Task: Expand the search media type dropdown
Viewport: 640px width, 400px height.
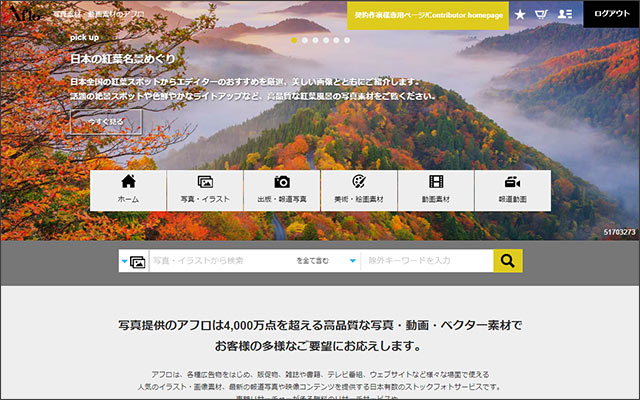Action: [132, 261]
